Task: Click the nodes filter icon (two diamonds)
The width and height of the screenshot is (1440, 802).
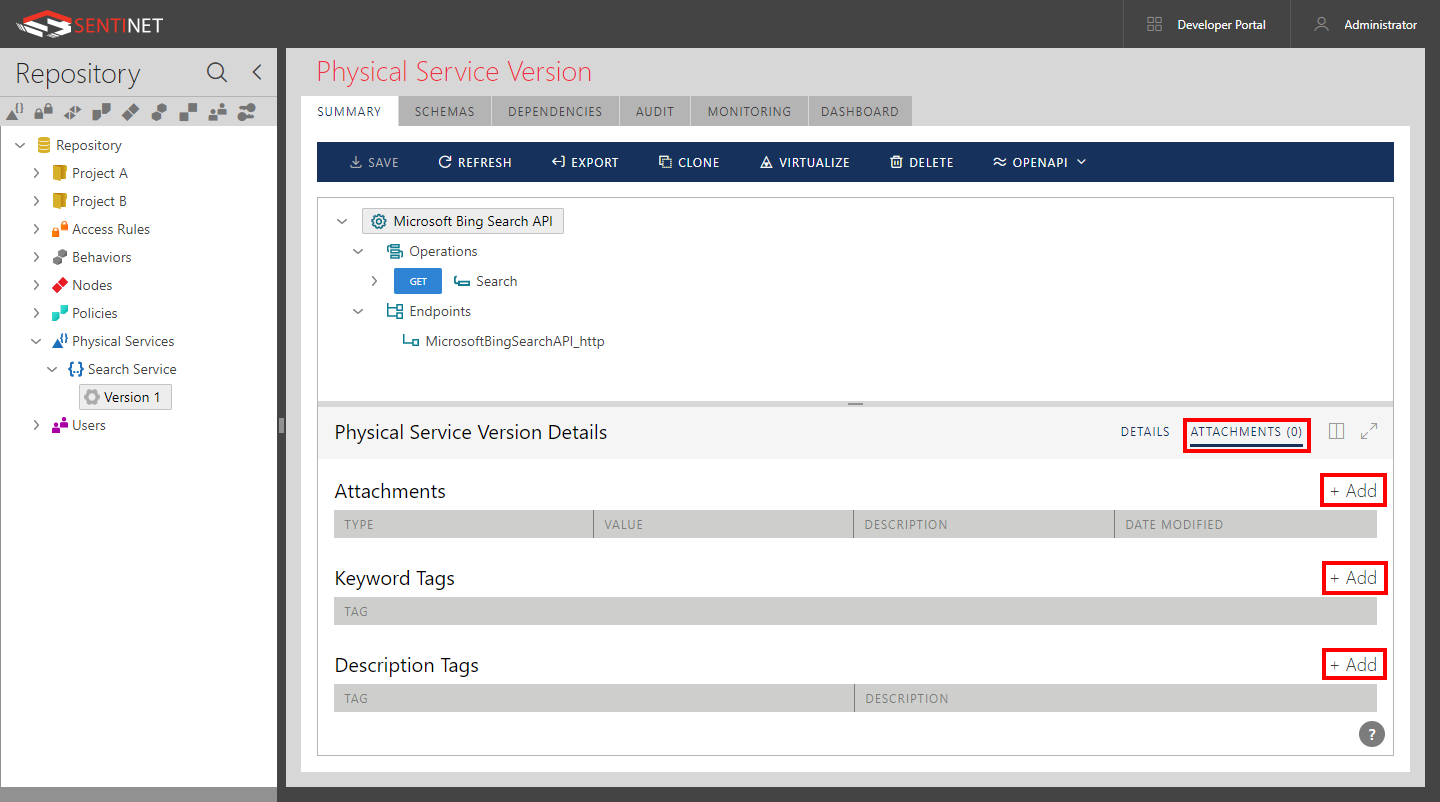Action: point(131,111)
